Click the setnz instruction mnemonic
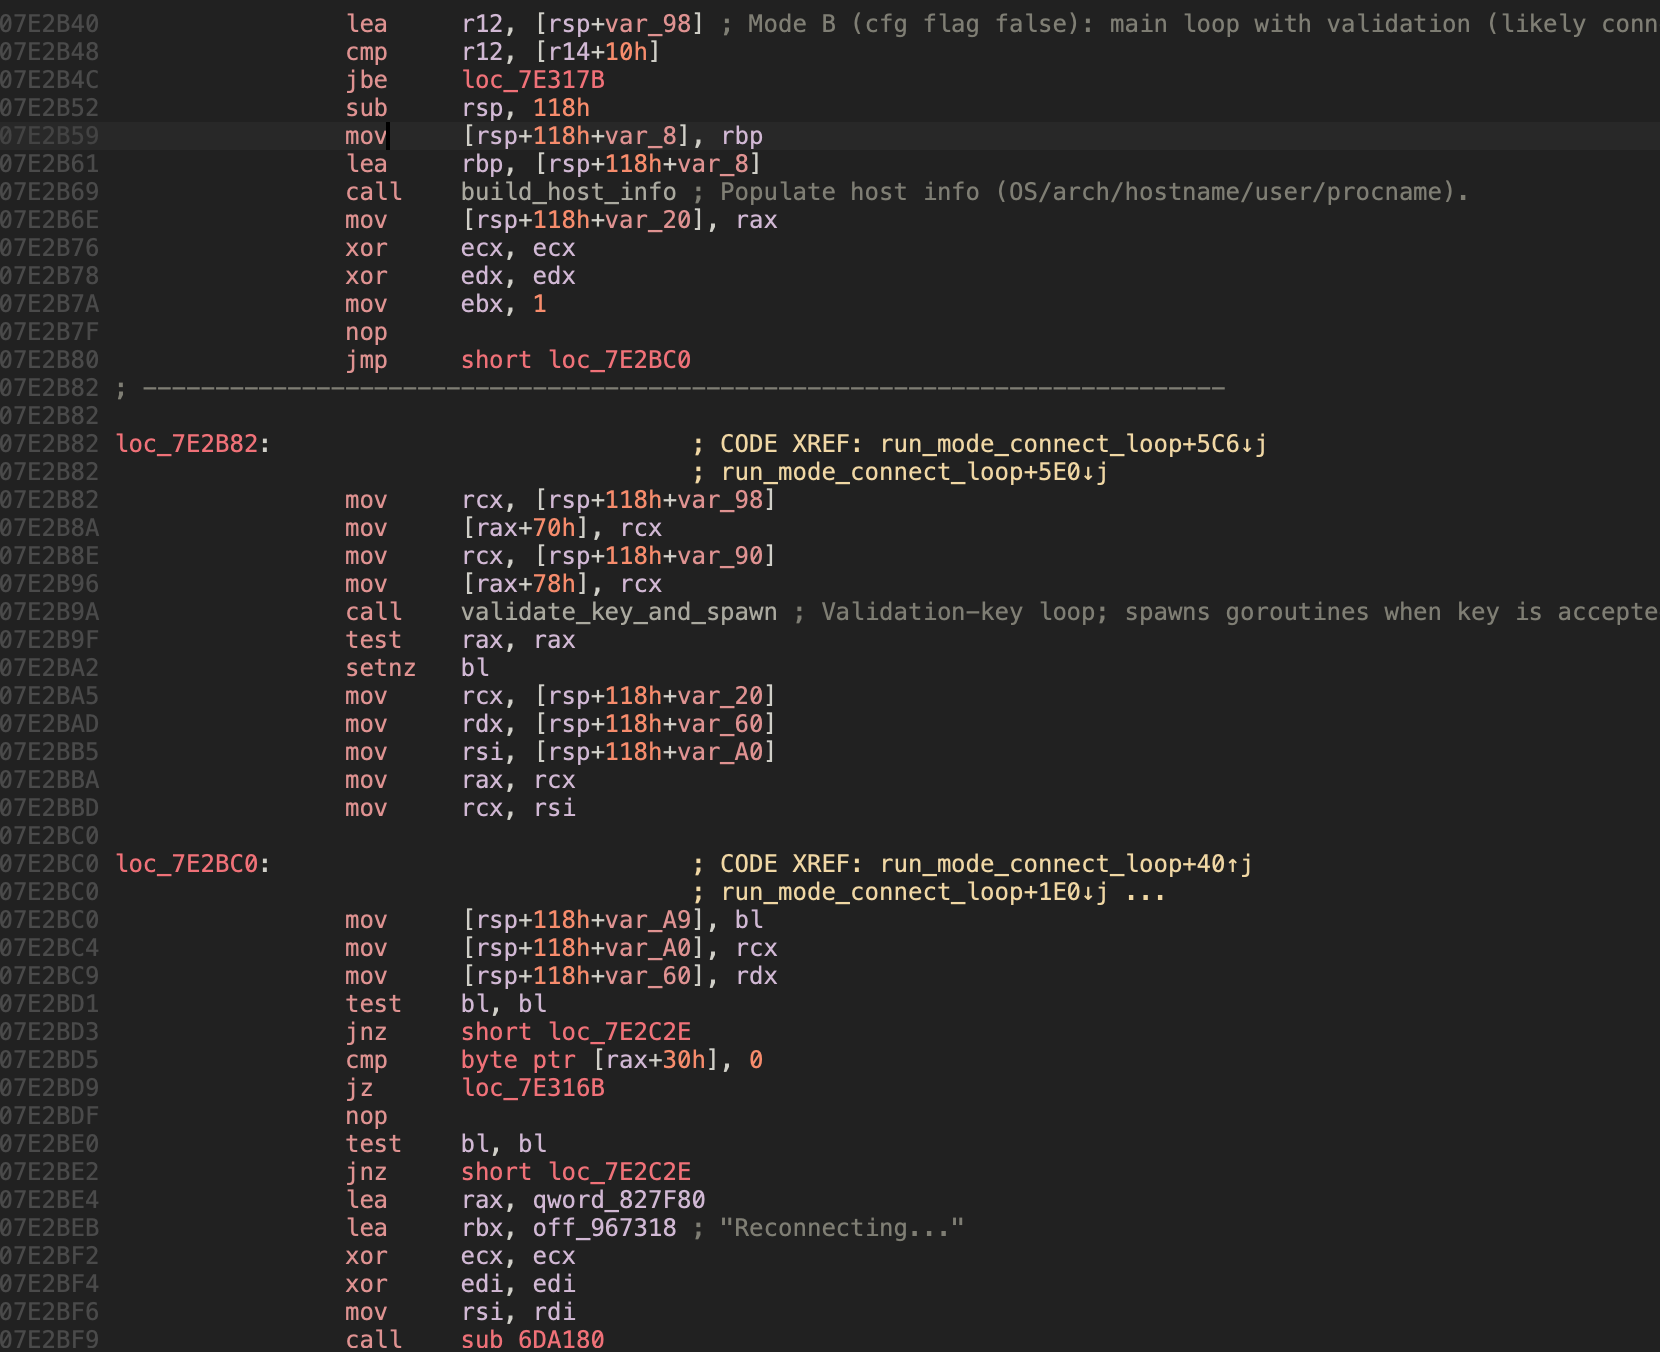 (380, 668)
